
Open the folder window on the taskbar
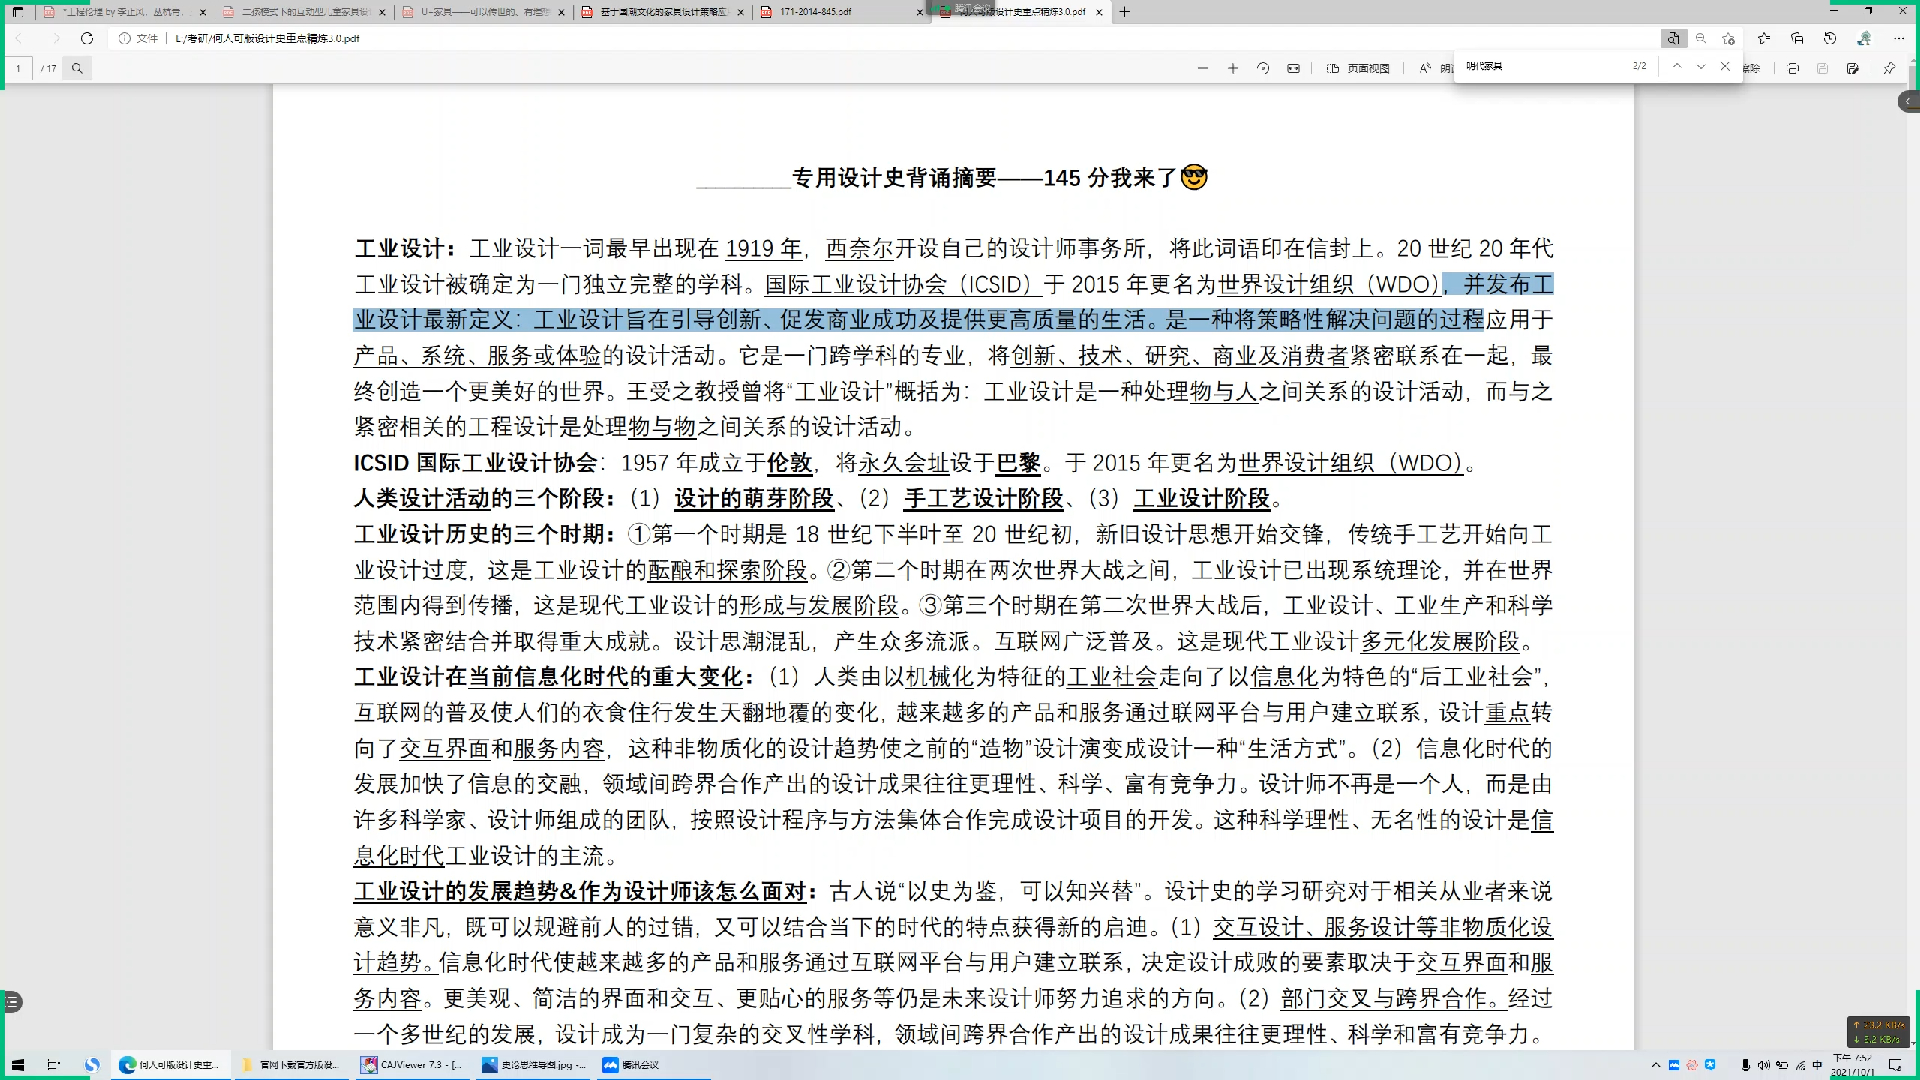292,1065
